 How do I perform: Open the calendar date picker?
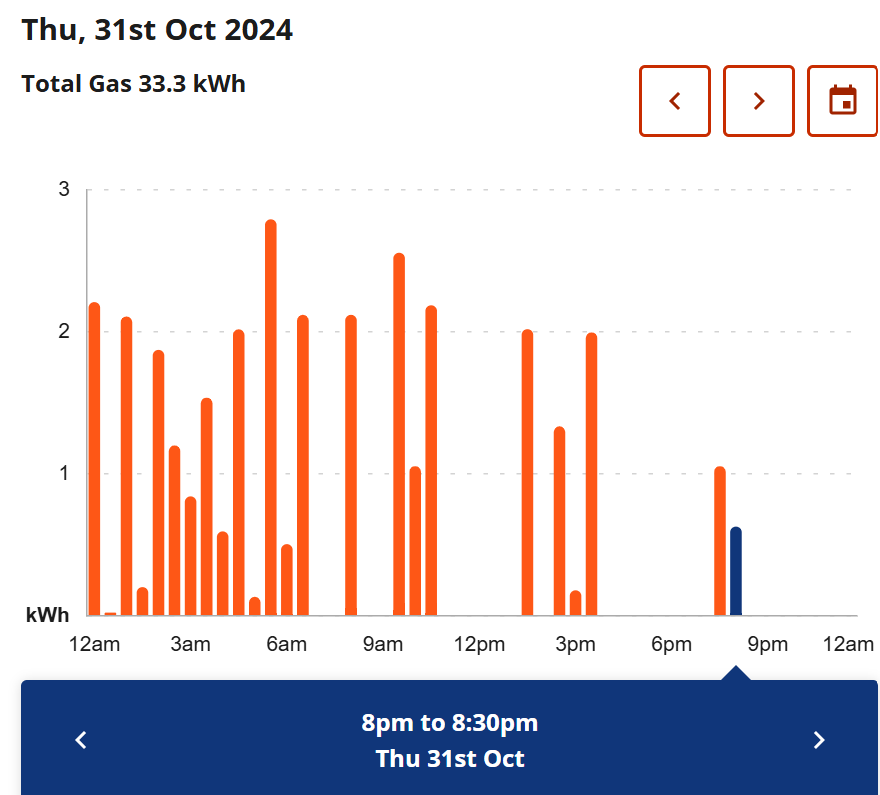coord(843,101)
